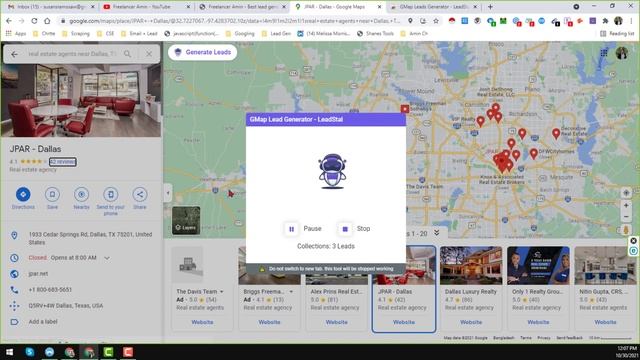
Task: Save the JPAR - Dallas place
Action: [x=52, y=194]
